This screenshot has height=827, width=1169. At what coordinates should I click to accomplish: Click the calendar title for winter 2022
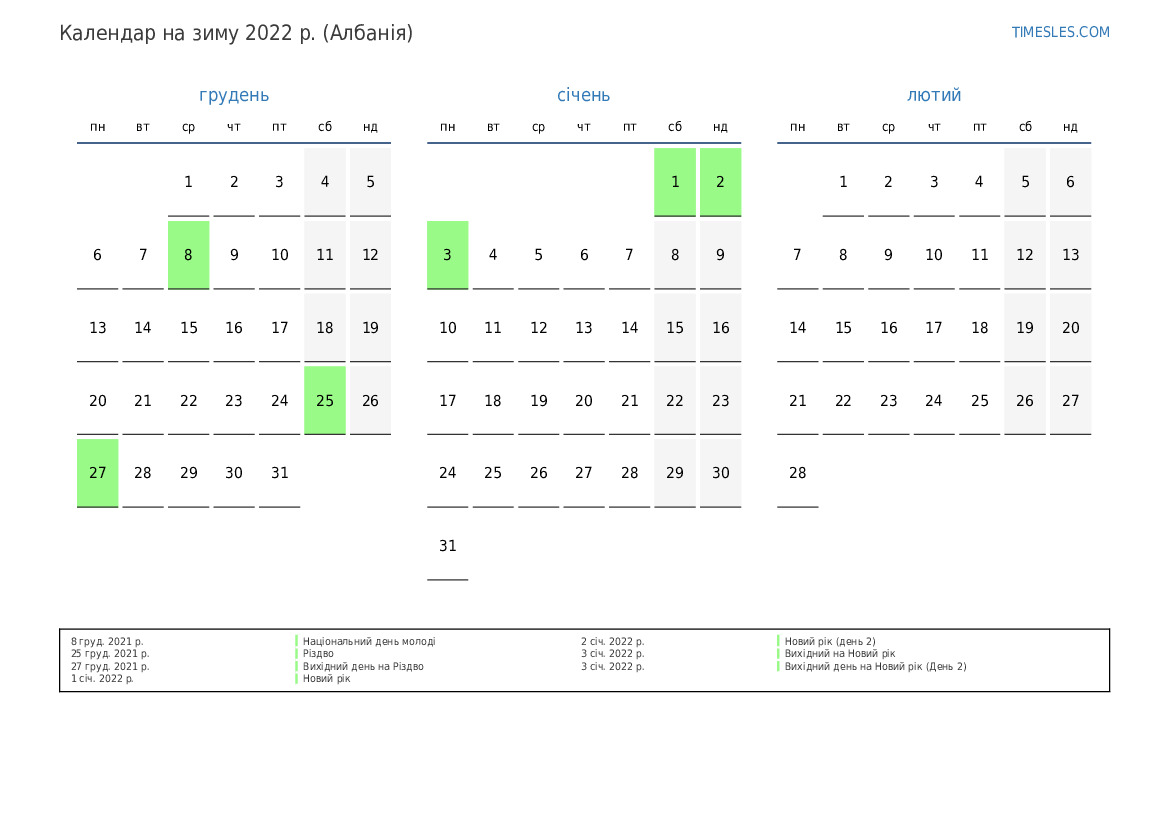click(236, 33)
